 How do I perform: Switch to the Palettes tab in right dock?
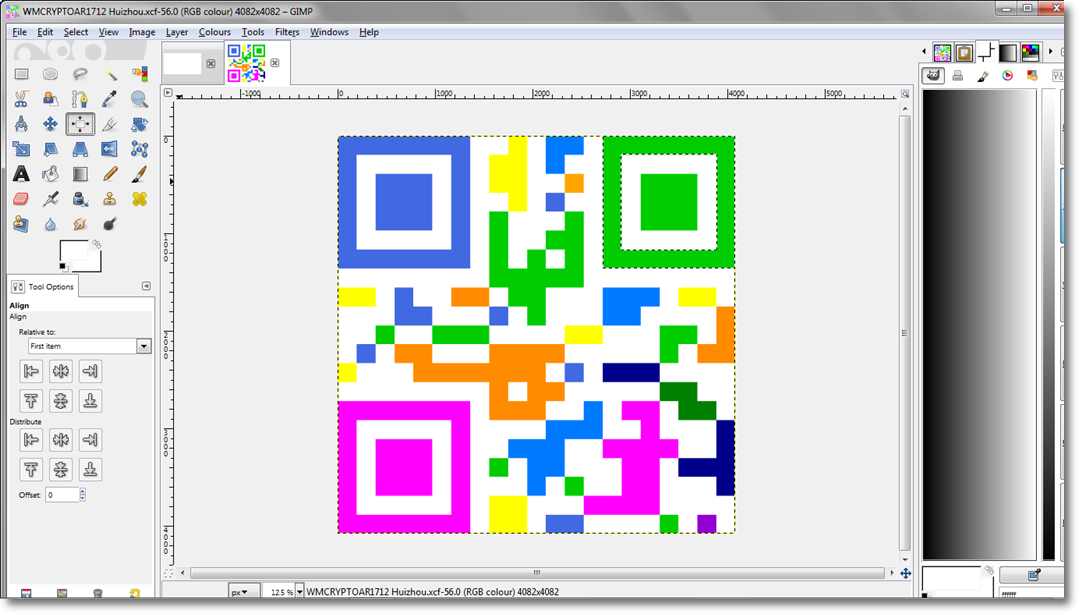click(1030, 52)
